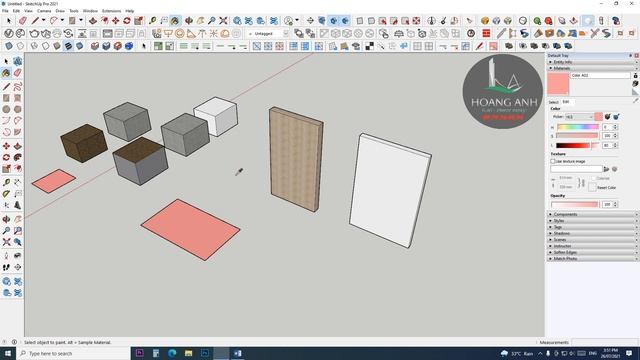Pick the Push/Pull tool in top toolbar

[x=93, y=20]
